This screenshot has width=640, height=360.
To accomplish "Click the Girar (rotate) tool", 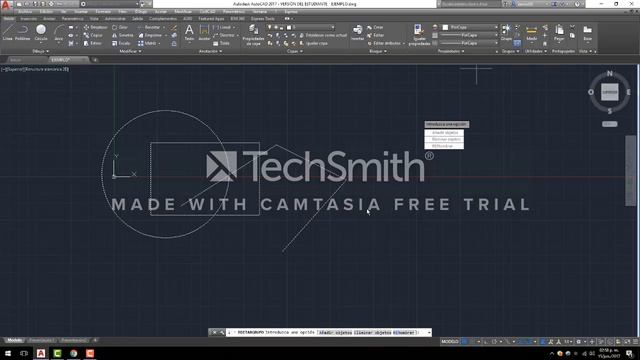I will coord(120,27).
